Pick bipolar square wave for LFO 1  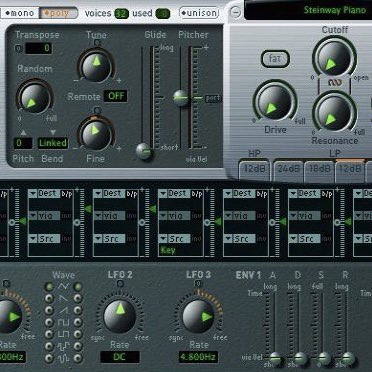[x=49, y=322]
